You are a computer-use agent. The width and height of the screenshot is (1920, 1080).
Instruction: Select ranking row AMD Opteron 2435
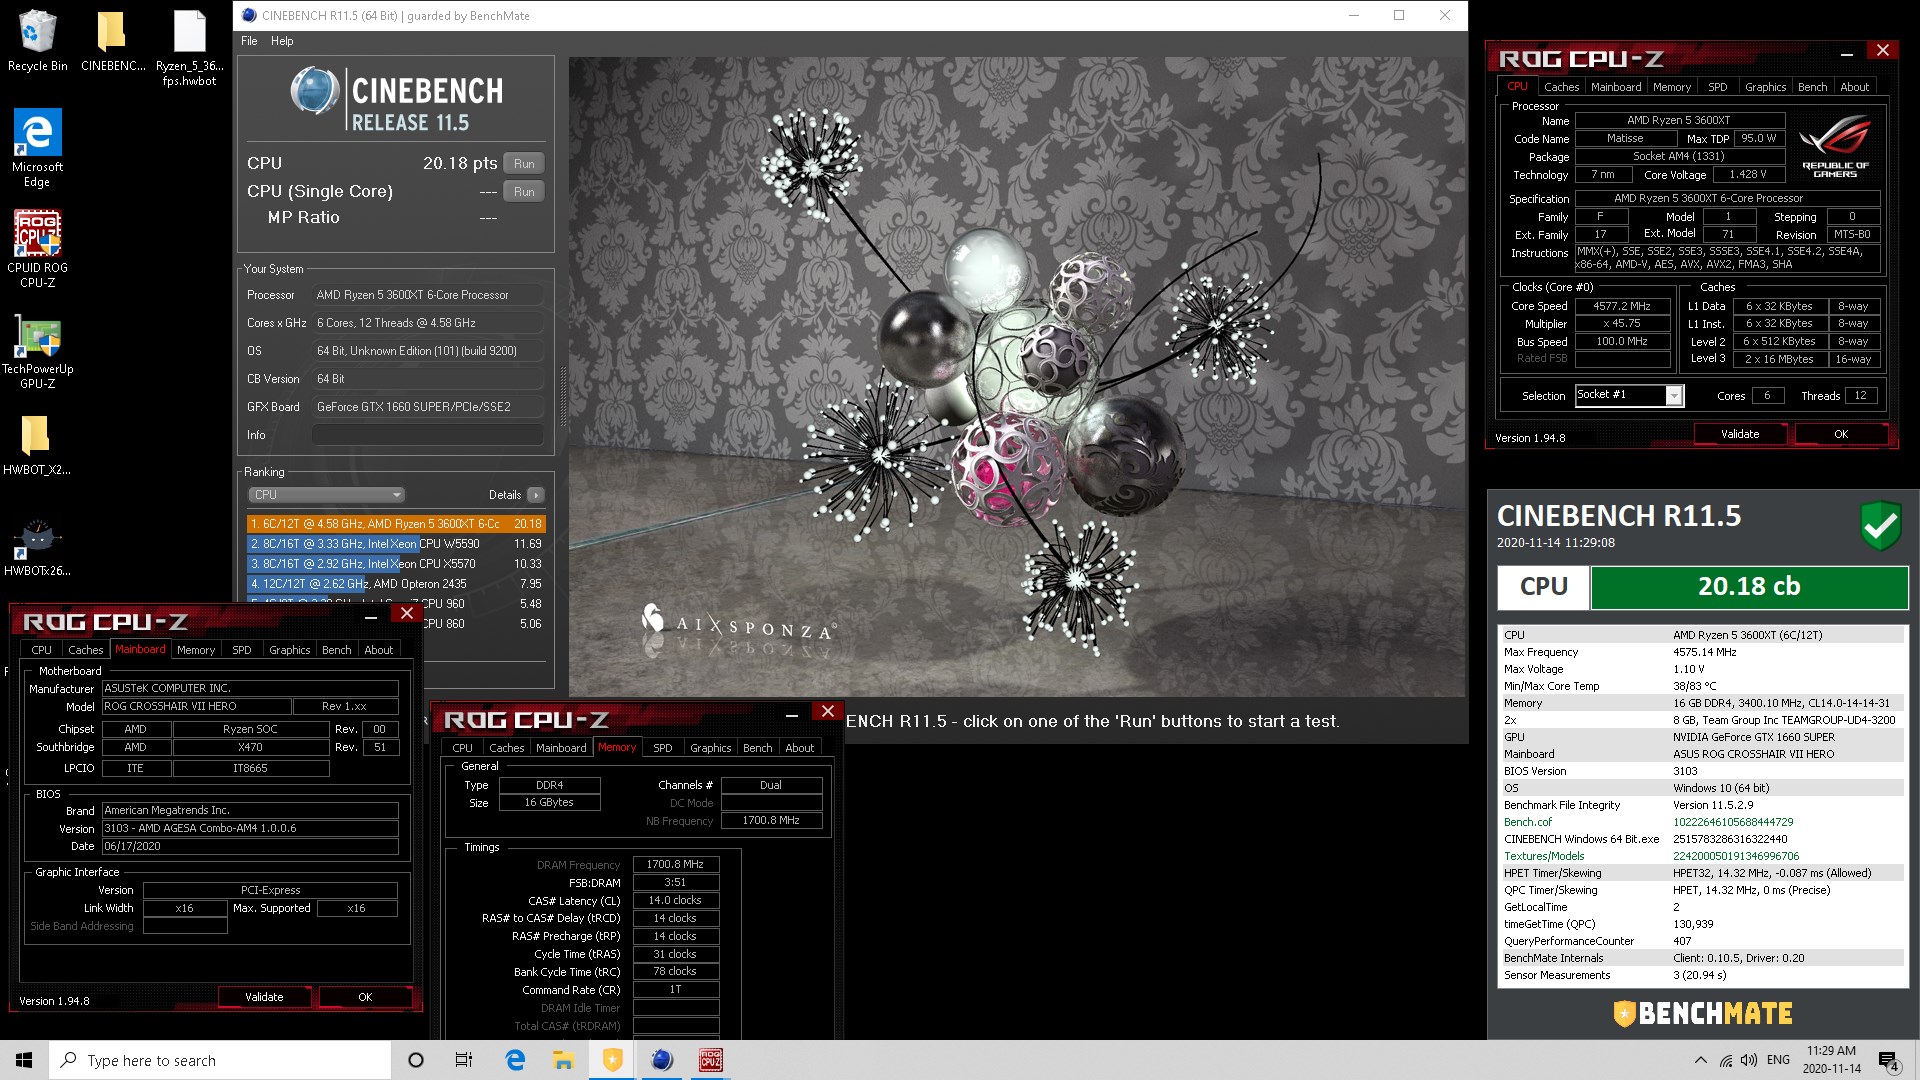[396, 584]
